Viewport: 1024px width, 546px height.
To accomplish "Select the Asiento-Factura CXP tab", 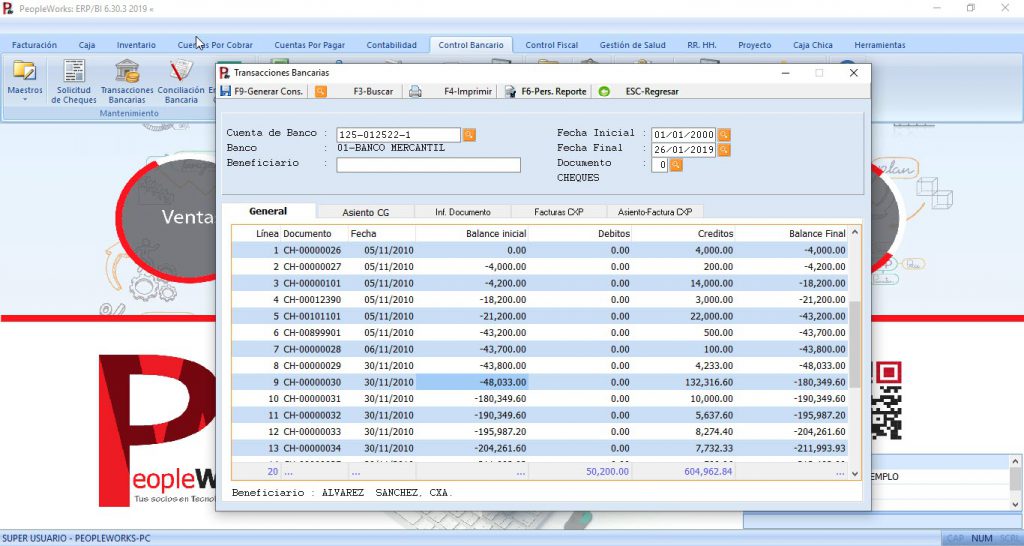I will point(655,212).
